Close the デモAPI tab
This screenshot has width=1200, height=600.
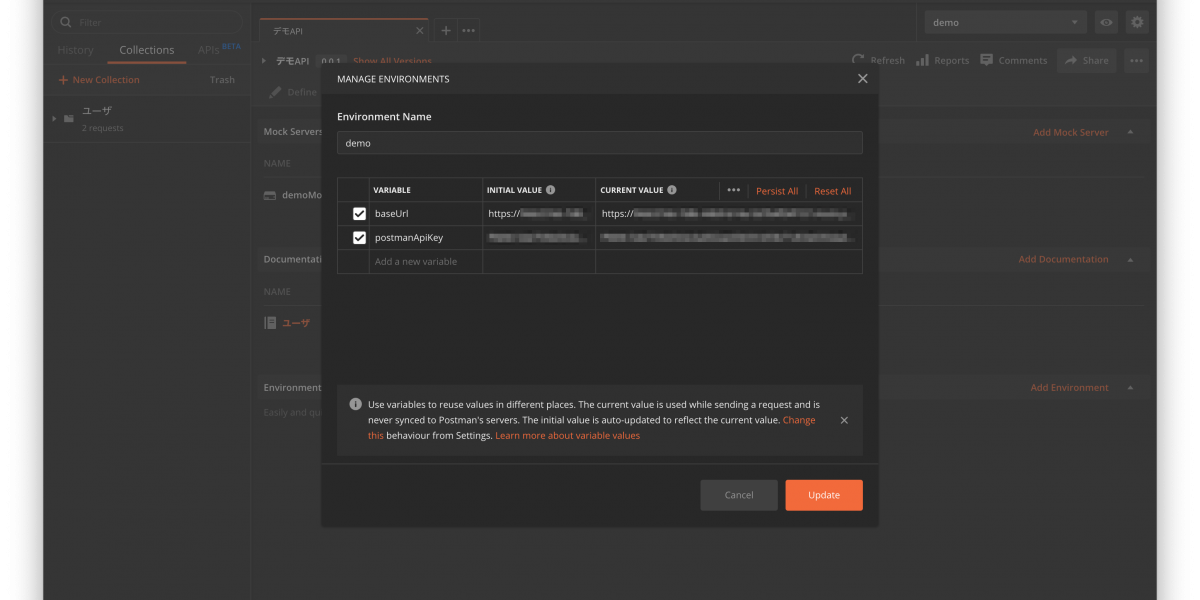coord(420,31)
